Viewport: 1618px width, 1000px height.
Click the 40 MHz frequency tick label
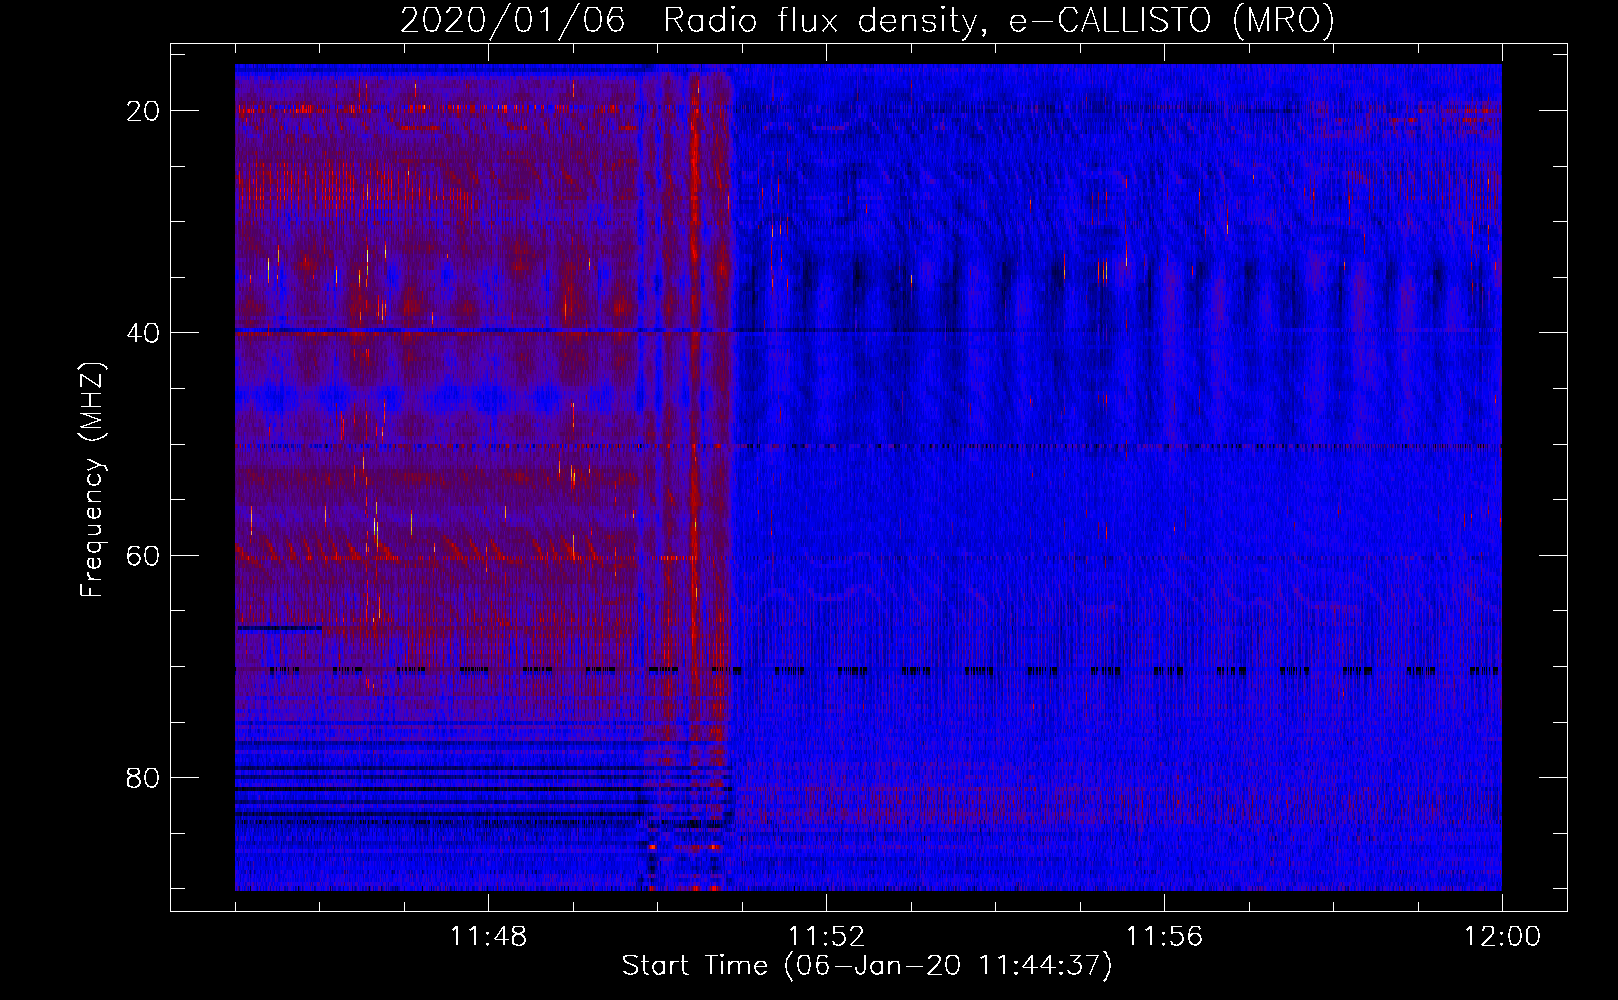click(144, 333)
